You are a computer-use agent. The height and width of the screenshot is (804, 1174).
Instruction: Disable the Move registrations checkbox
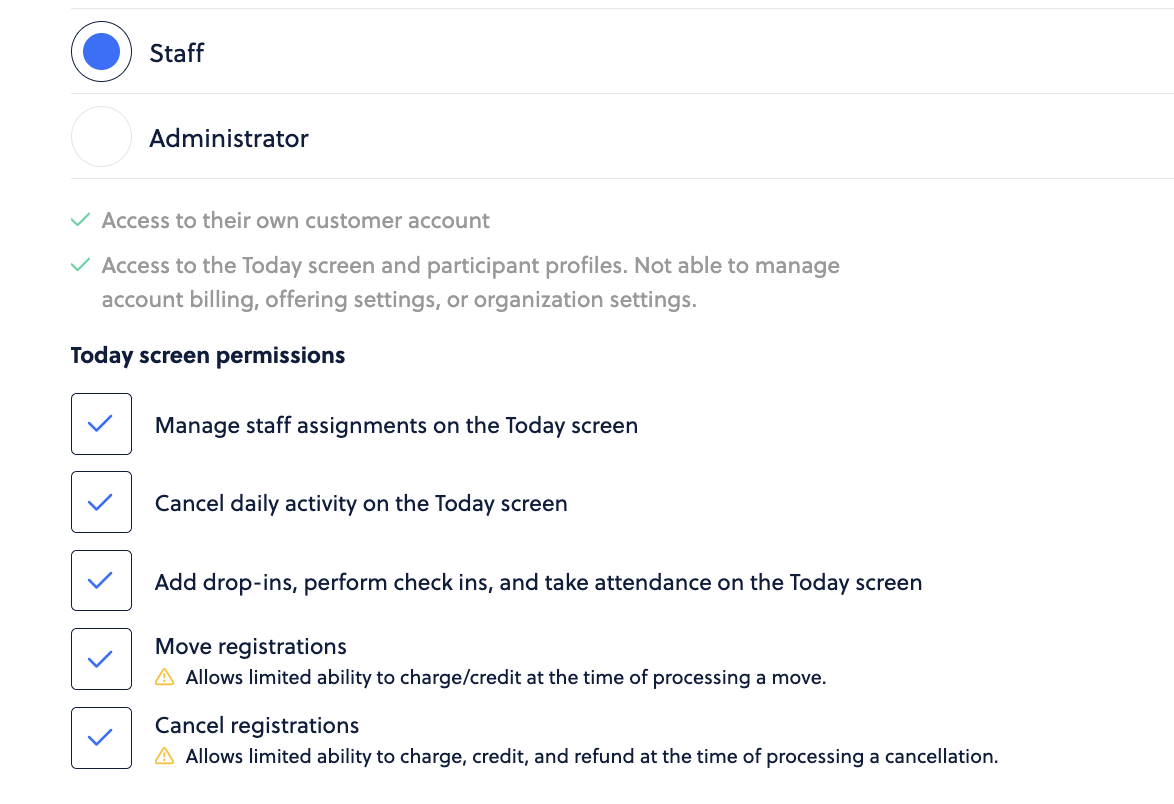coord(102,659)
